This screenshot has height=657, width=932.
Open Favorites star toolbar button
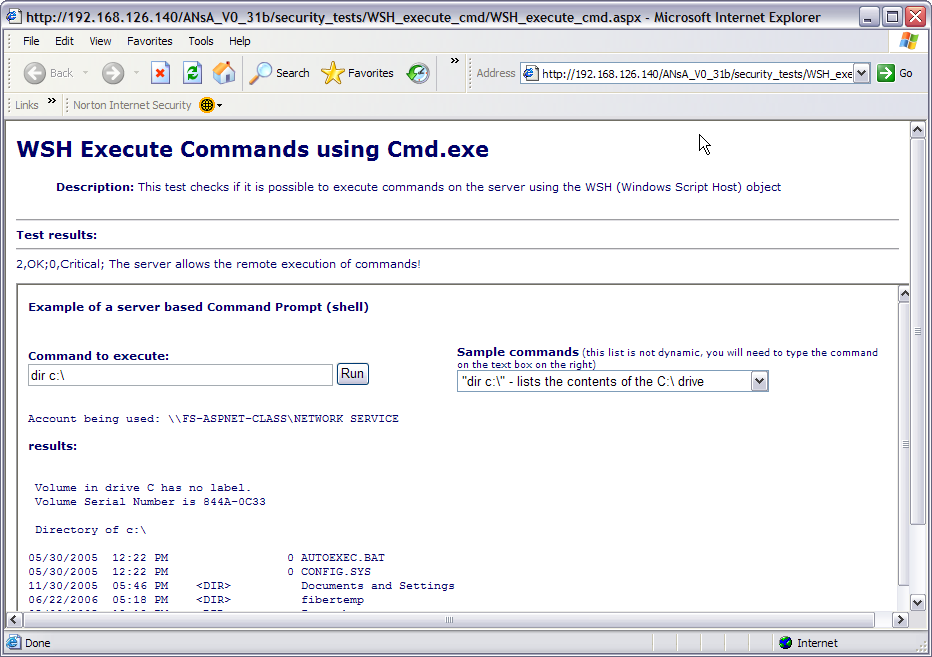click(357, 73)
